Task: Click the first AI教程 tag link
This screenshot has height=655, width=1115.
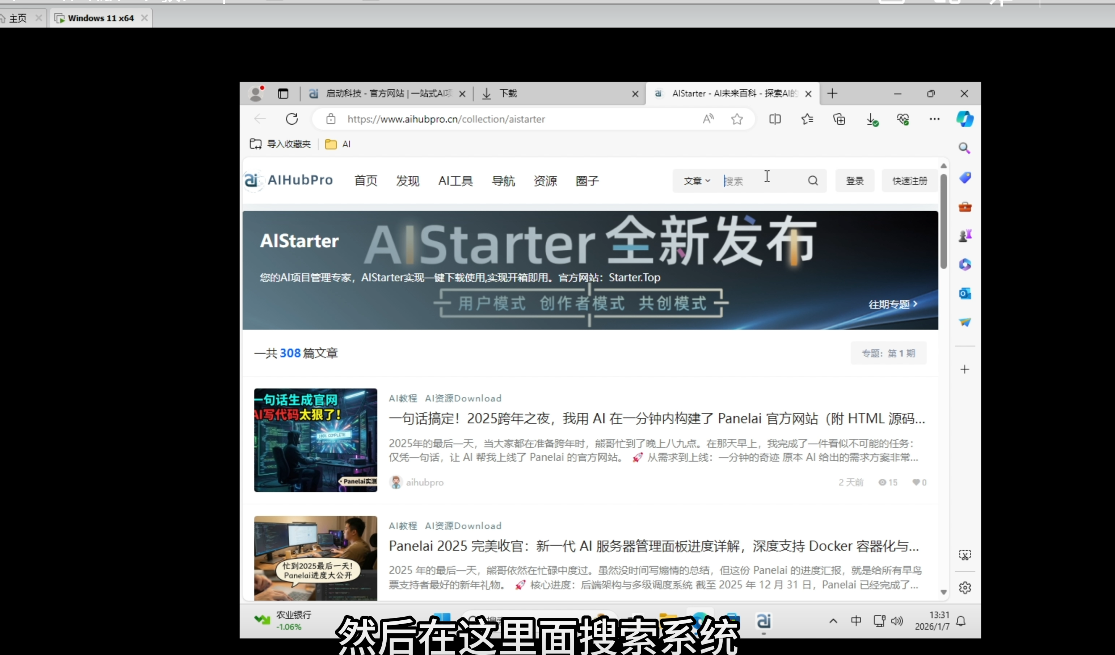Action: [402, 398]
